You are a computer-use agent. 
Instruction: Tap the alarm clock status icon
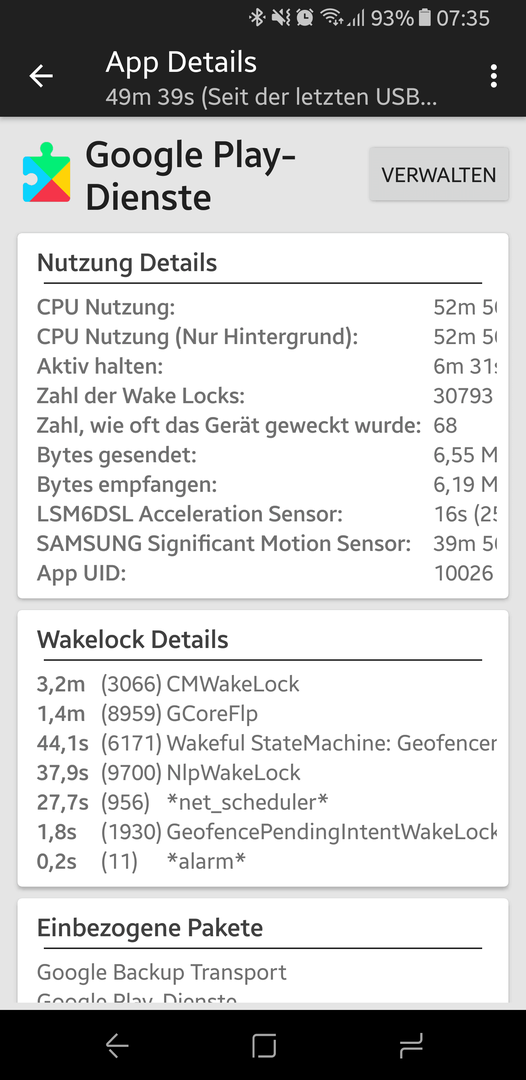click(x=305, y=18)
